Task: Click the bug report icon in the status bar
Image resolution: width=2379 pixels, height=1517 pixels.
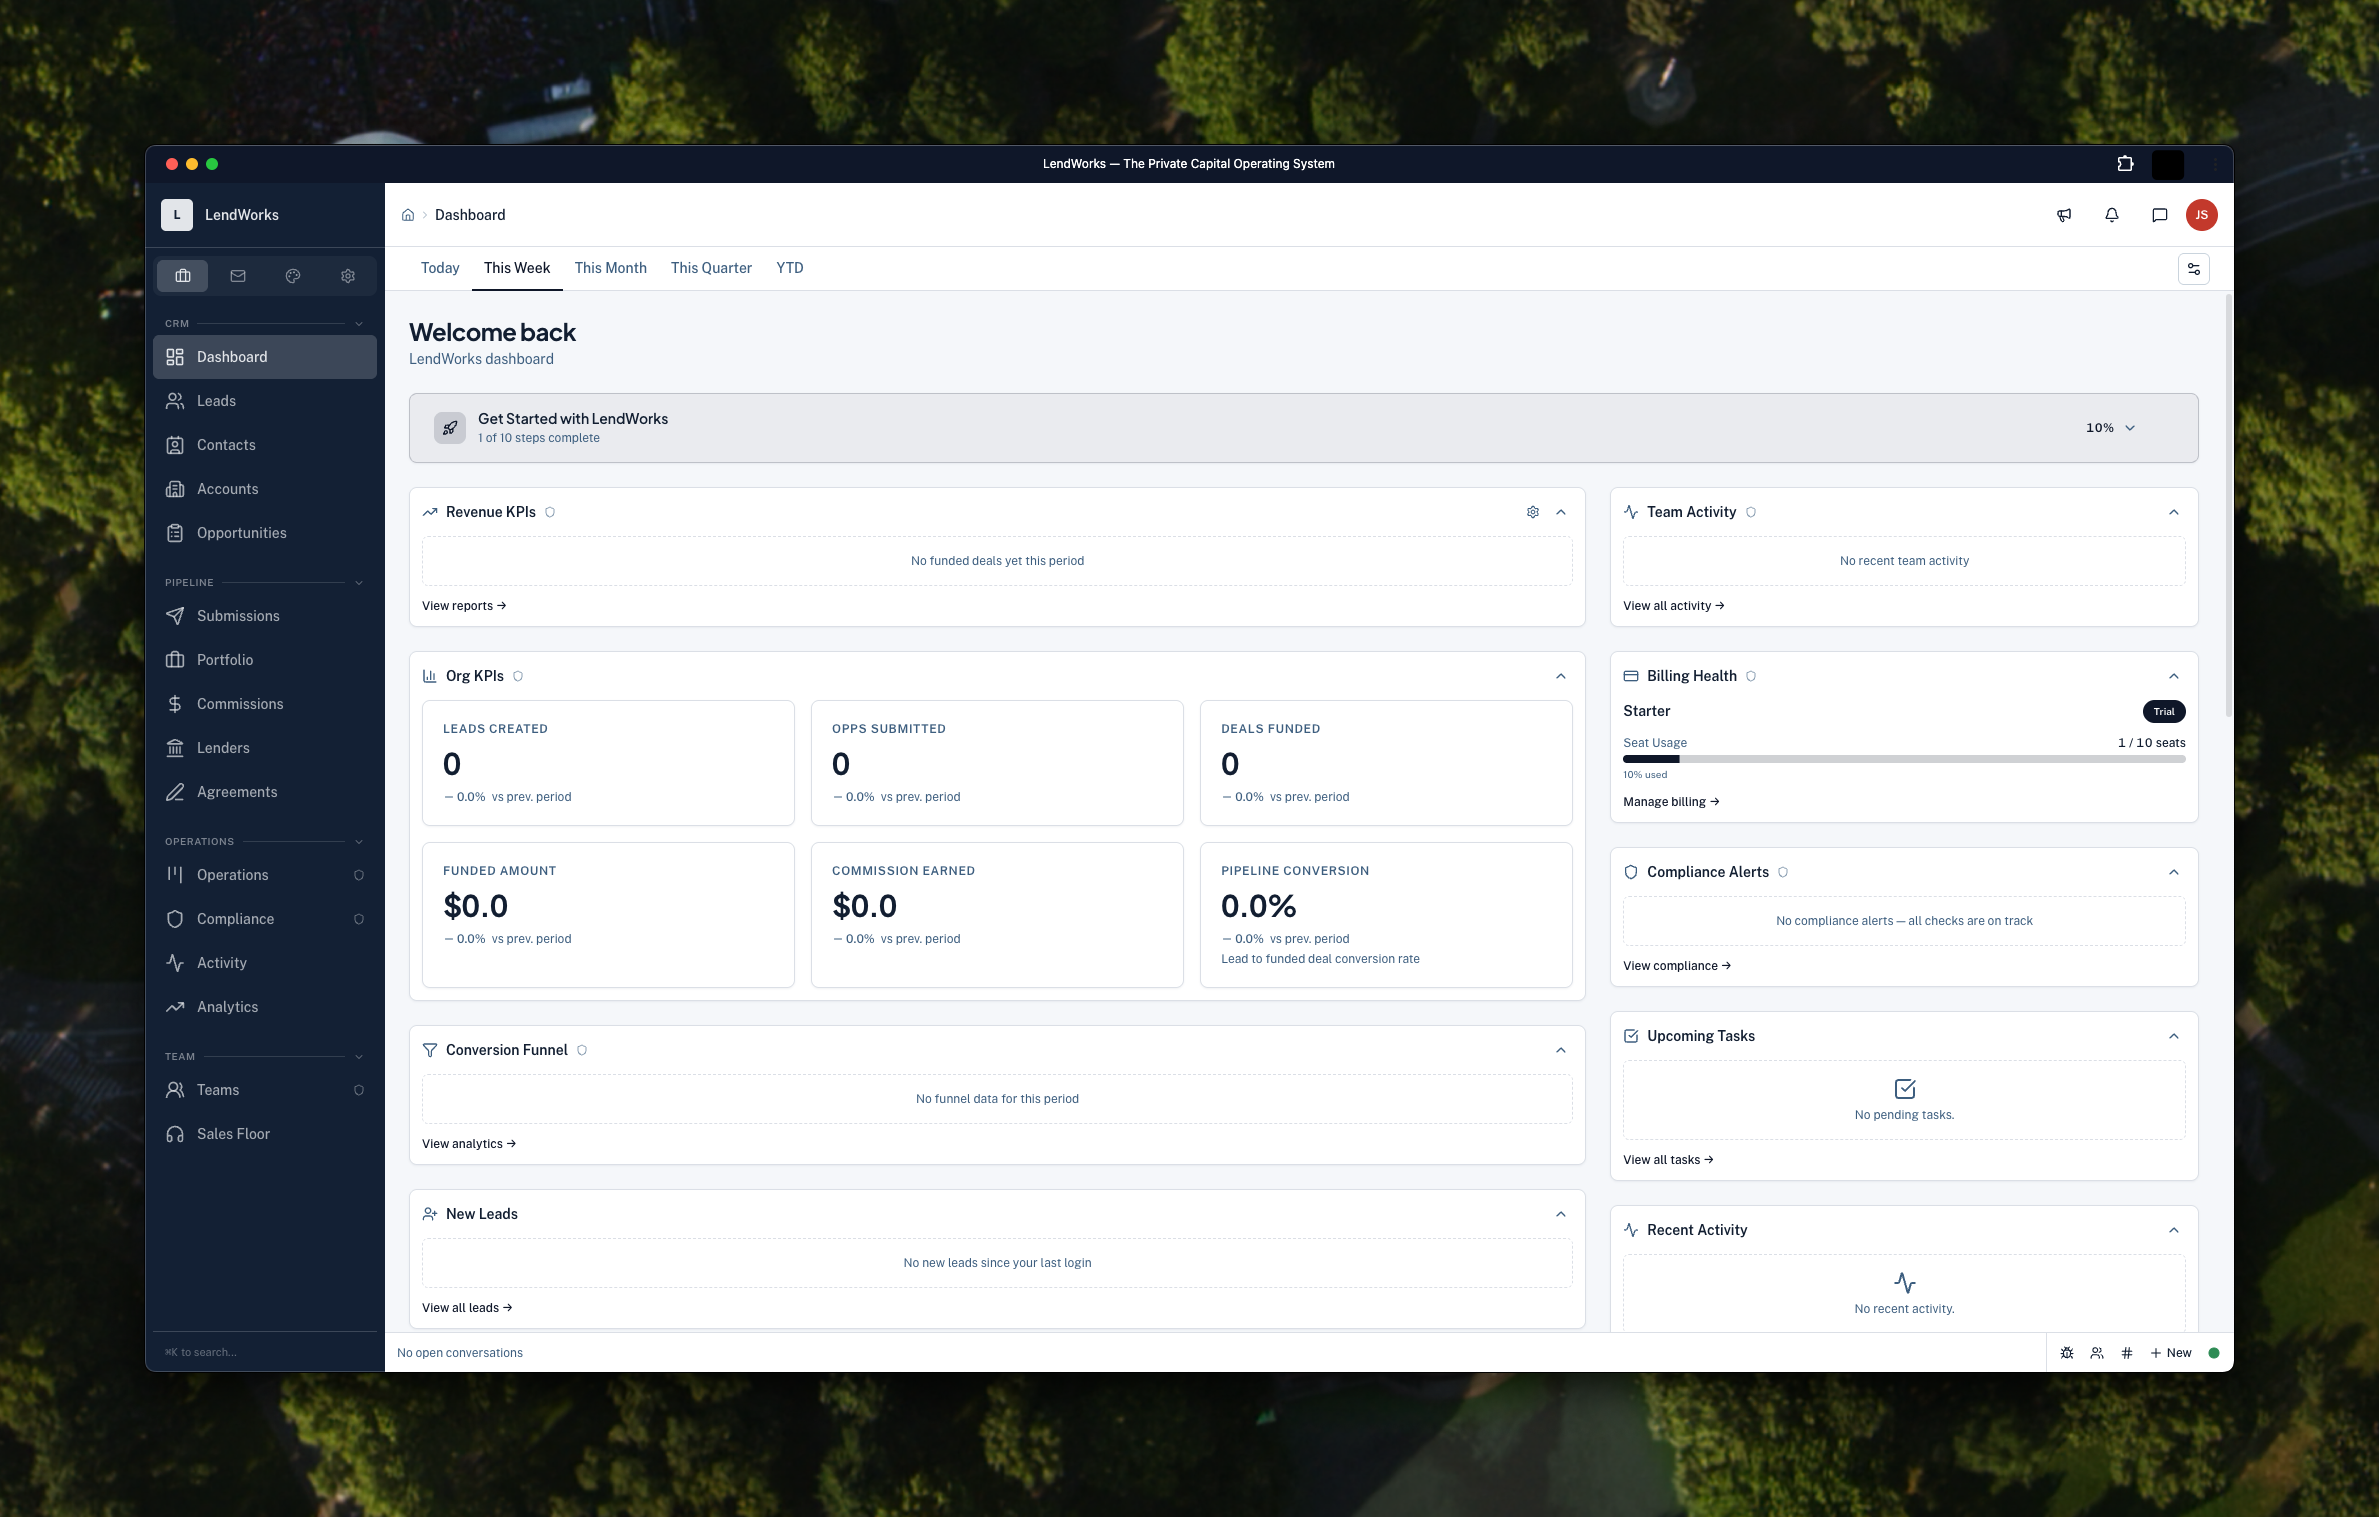Action: pyautogui.click(x=2067, y=1353)
